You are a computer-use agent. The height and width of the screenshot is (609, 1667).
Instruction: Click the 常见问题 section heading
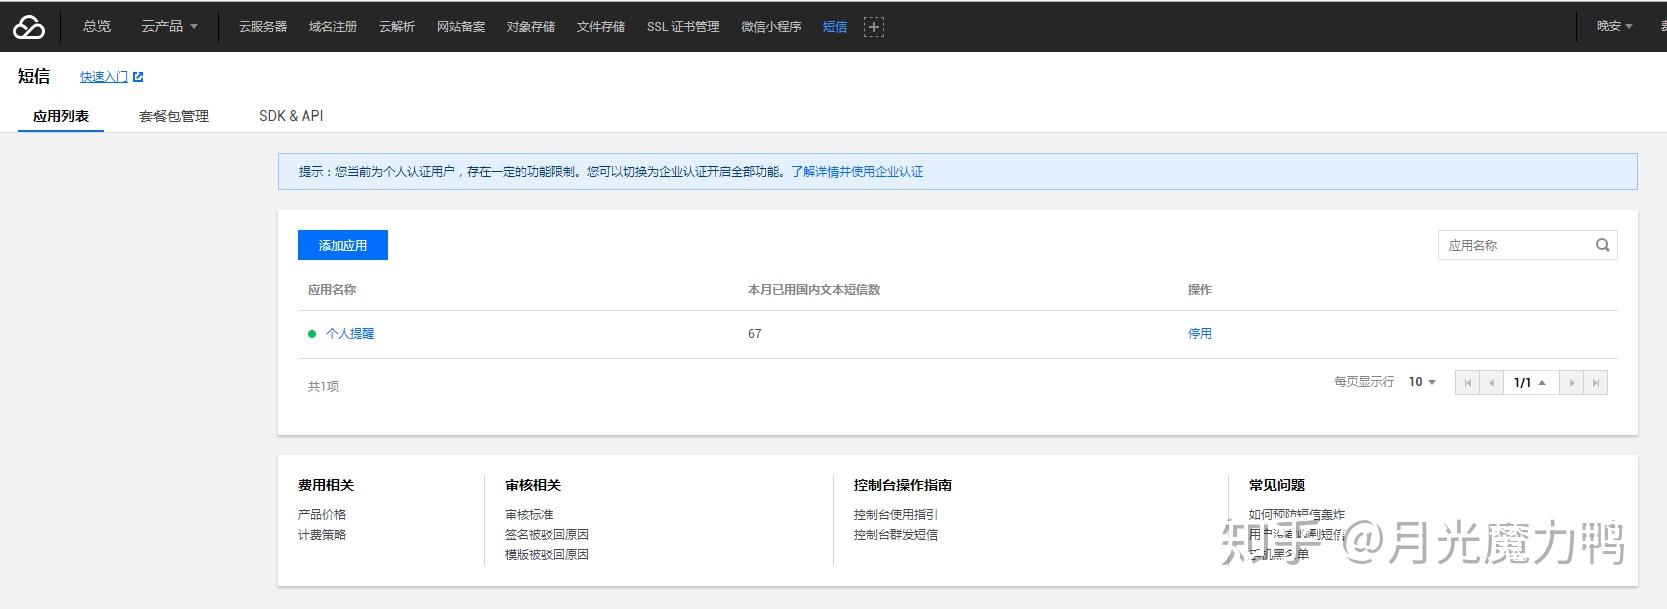pyautogui.click(x=1277, y=485)
